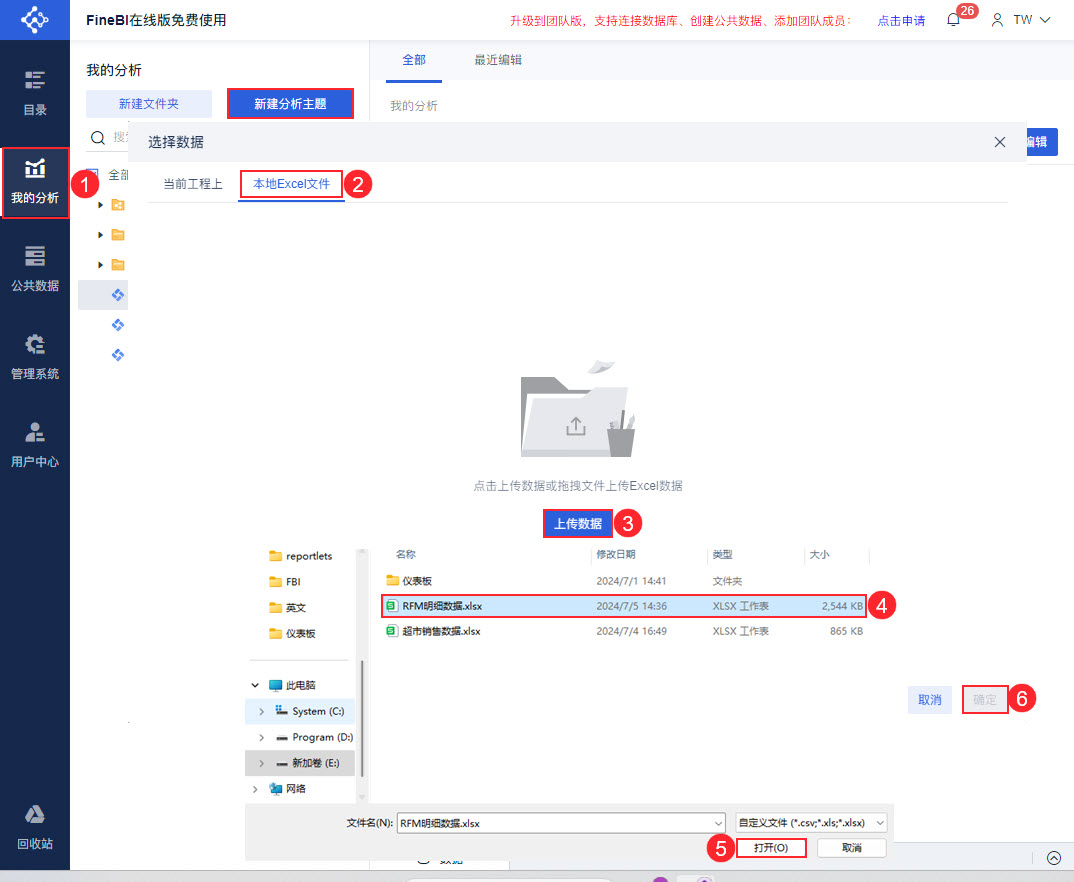
Task: Select the 此电脑 computer icon
Action: point(275,685)
